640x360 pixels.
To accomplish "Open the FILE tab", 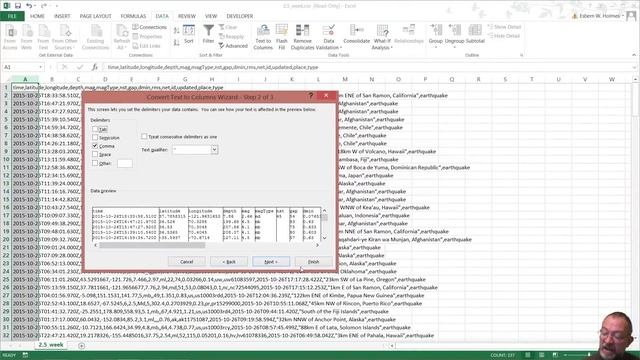I will click(x=12, y=16).
